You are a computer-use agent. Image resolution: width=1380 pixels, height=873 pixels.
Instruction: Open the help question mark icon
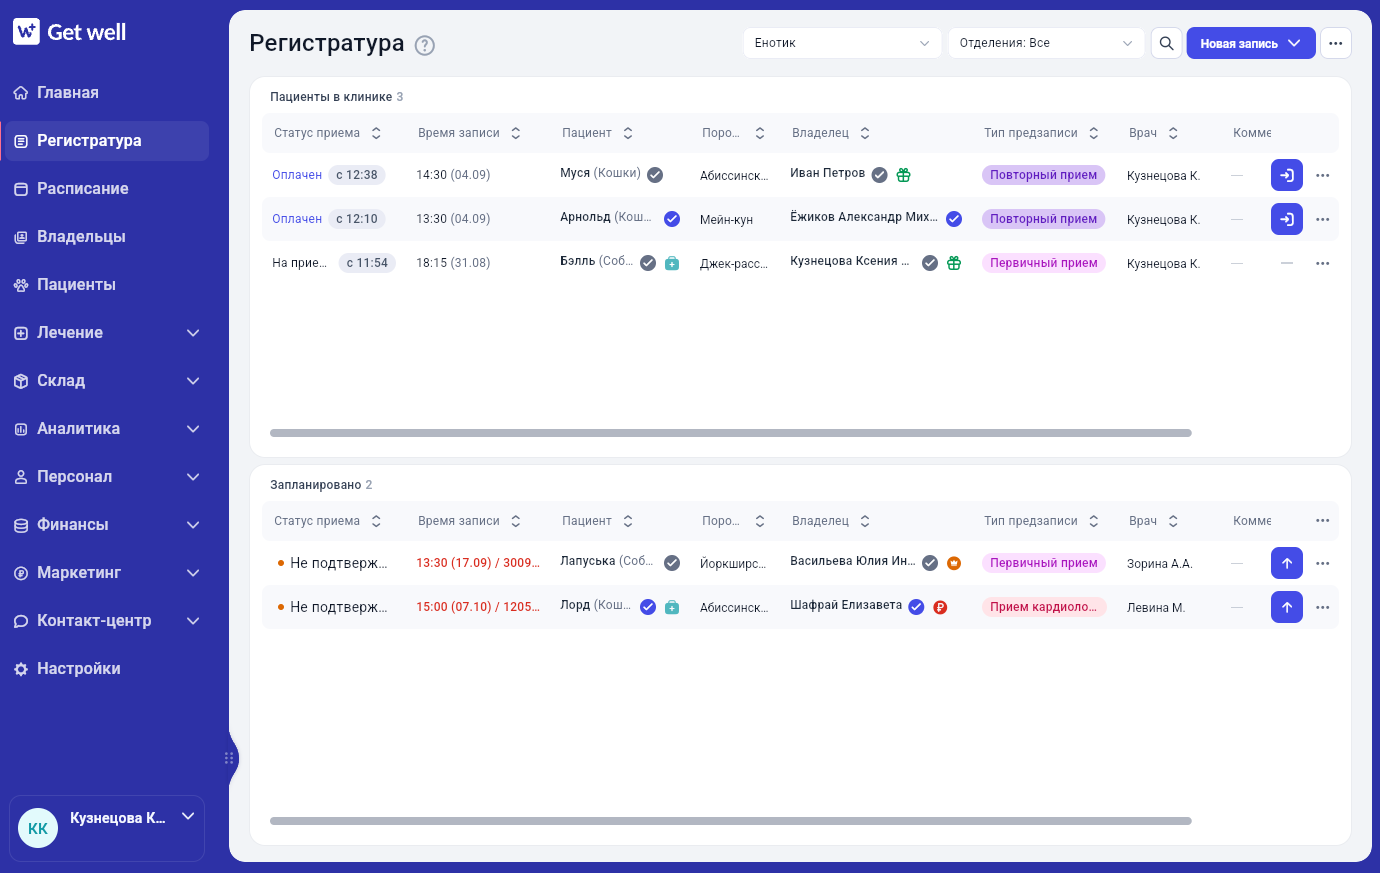(425, 45)
